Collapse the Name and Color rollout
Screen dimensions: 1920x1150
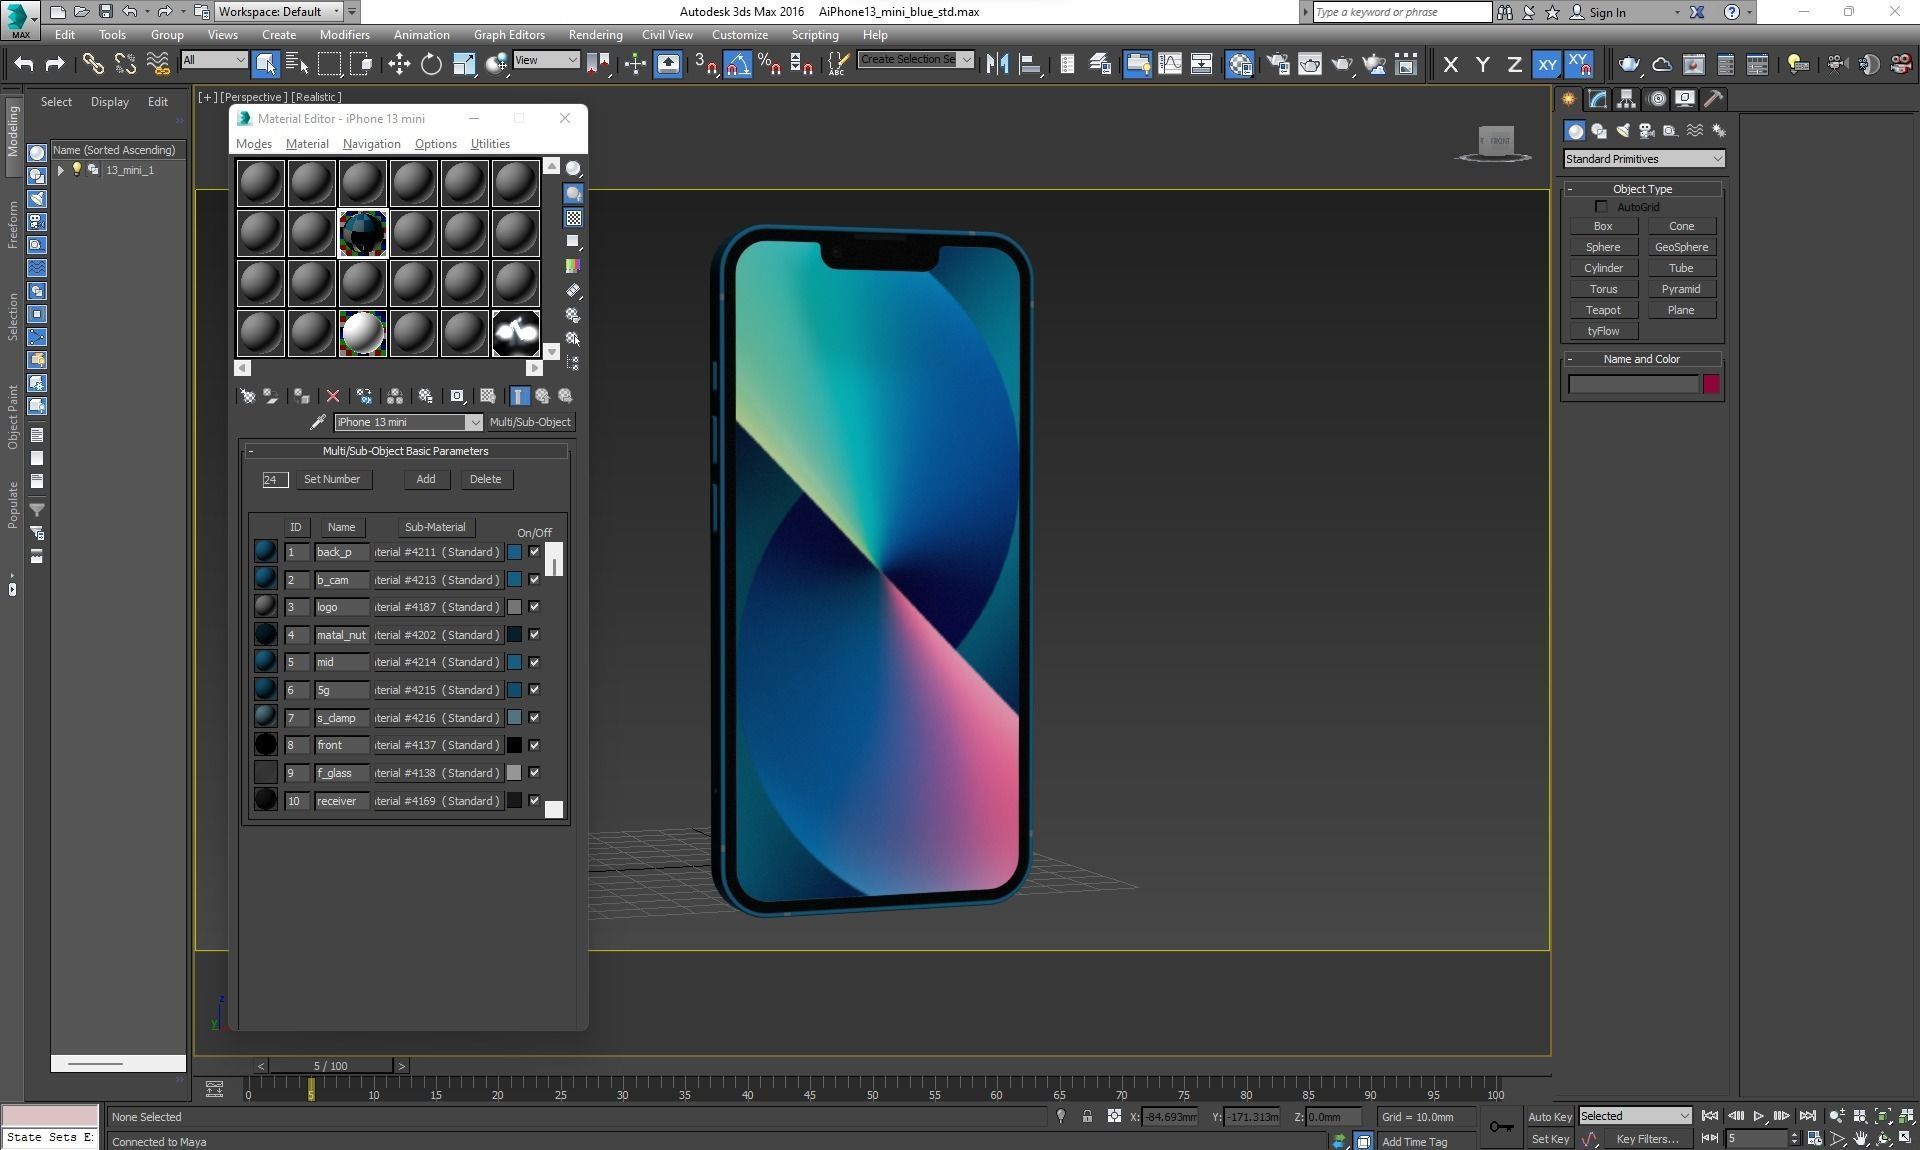click(1642, 359)
